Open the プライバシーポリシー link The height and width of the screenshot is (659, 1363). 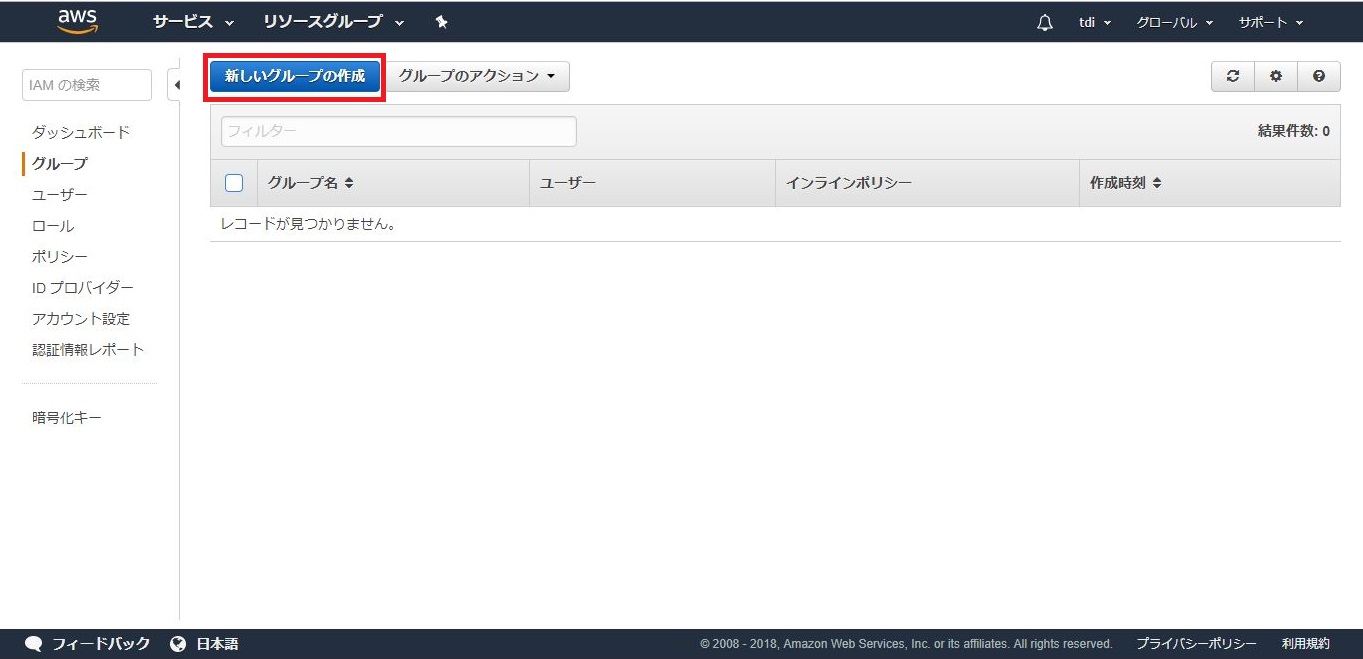[1196, 644]
